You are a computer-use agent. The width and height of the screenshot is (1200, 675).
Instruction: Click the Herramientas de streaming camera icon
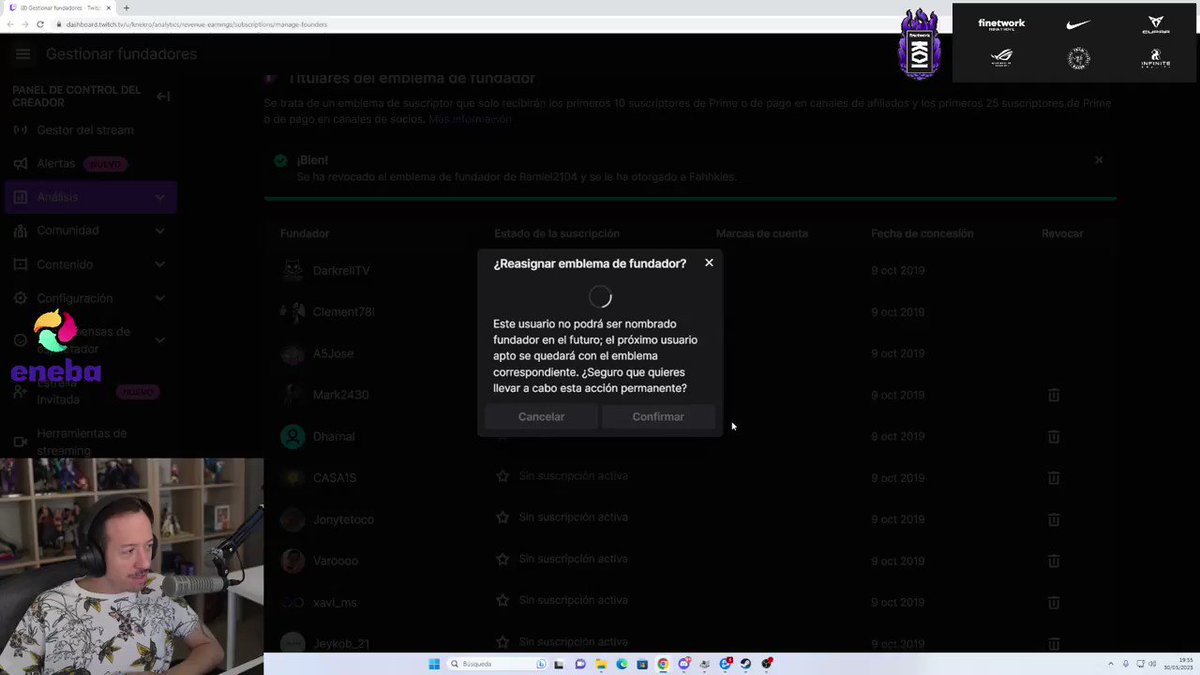click(20, 442)
